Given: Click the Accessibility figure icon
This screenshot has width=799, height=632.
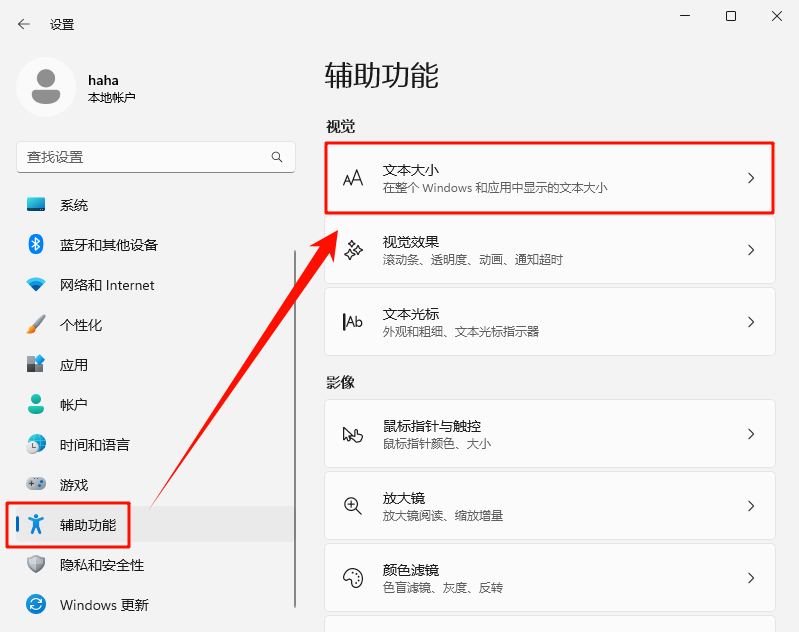Looking at the screenshot, I should point(36,524).
